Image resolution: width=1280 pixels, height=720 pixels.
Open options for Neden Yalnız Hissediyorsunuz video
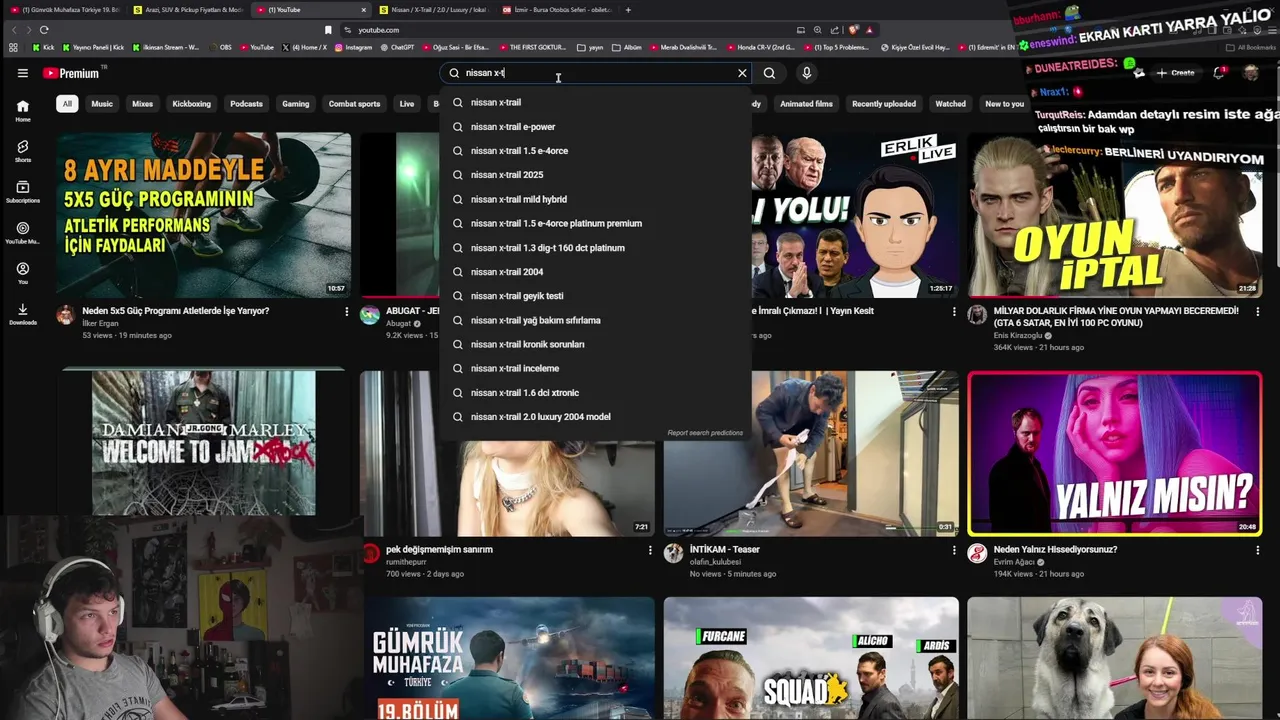click(1257, 550)
